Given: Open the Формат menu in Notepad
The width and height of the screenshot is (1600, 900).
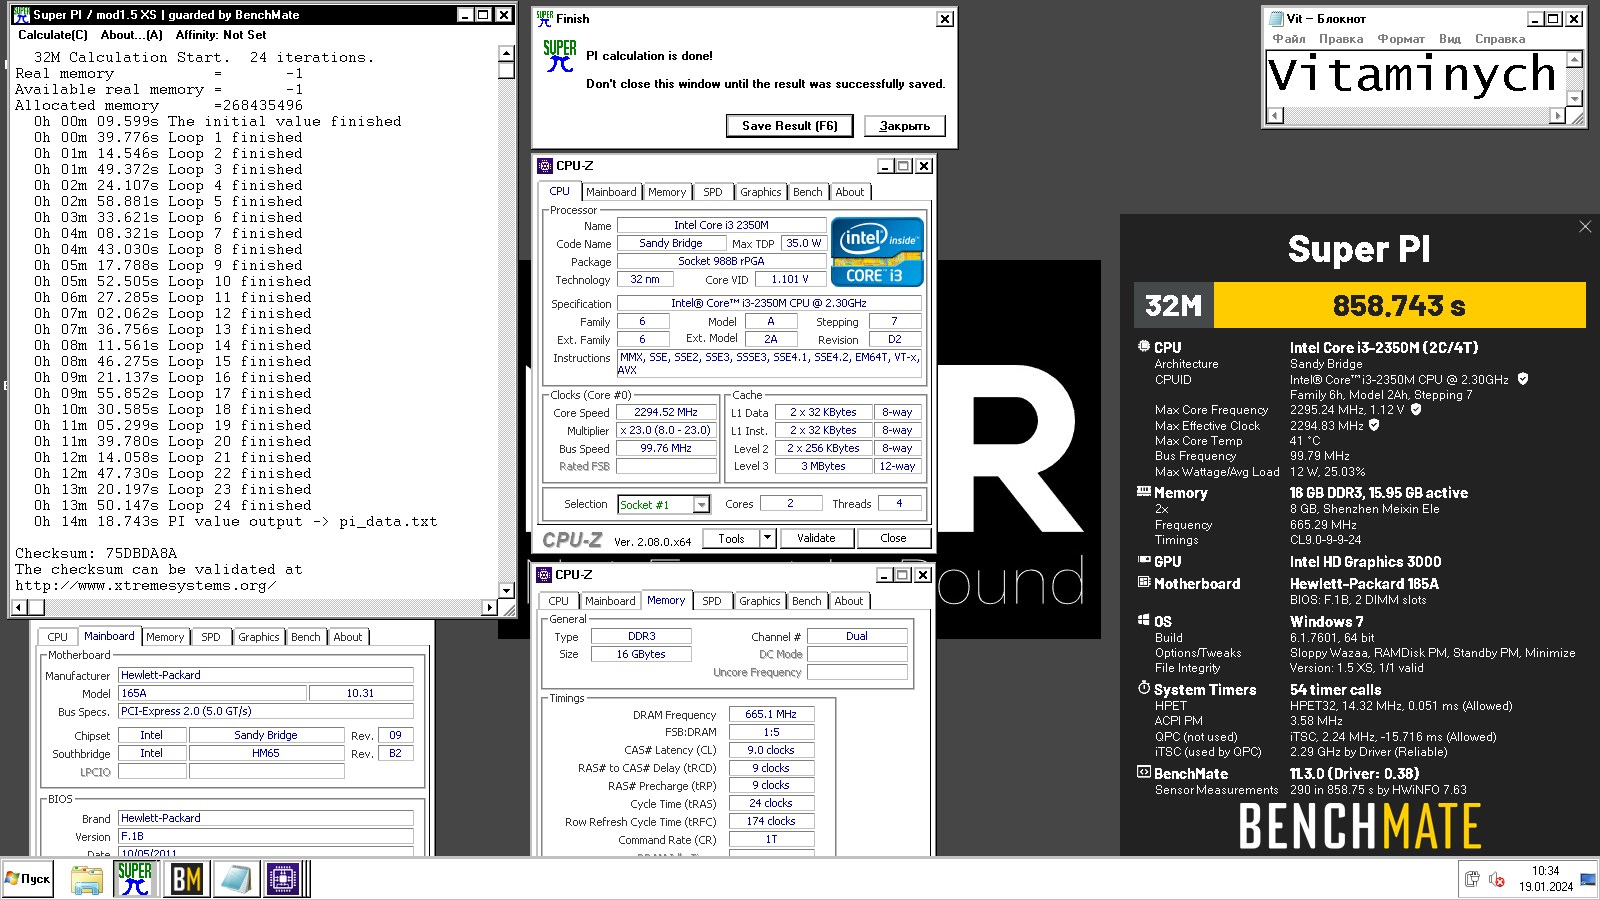Looking at the screenshot, I should click(x=1401, y=39).
